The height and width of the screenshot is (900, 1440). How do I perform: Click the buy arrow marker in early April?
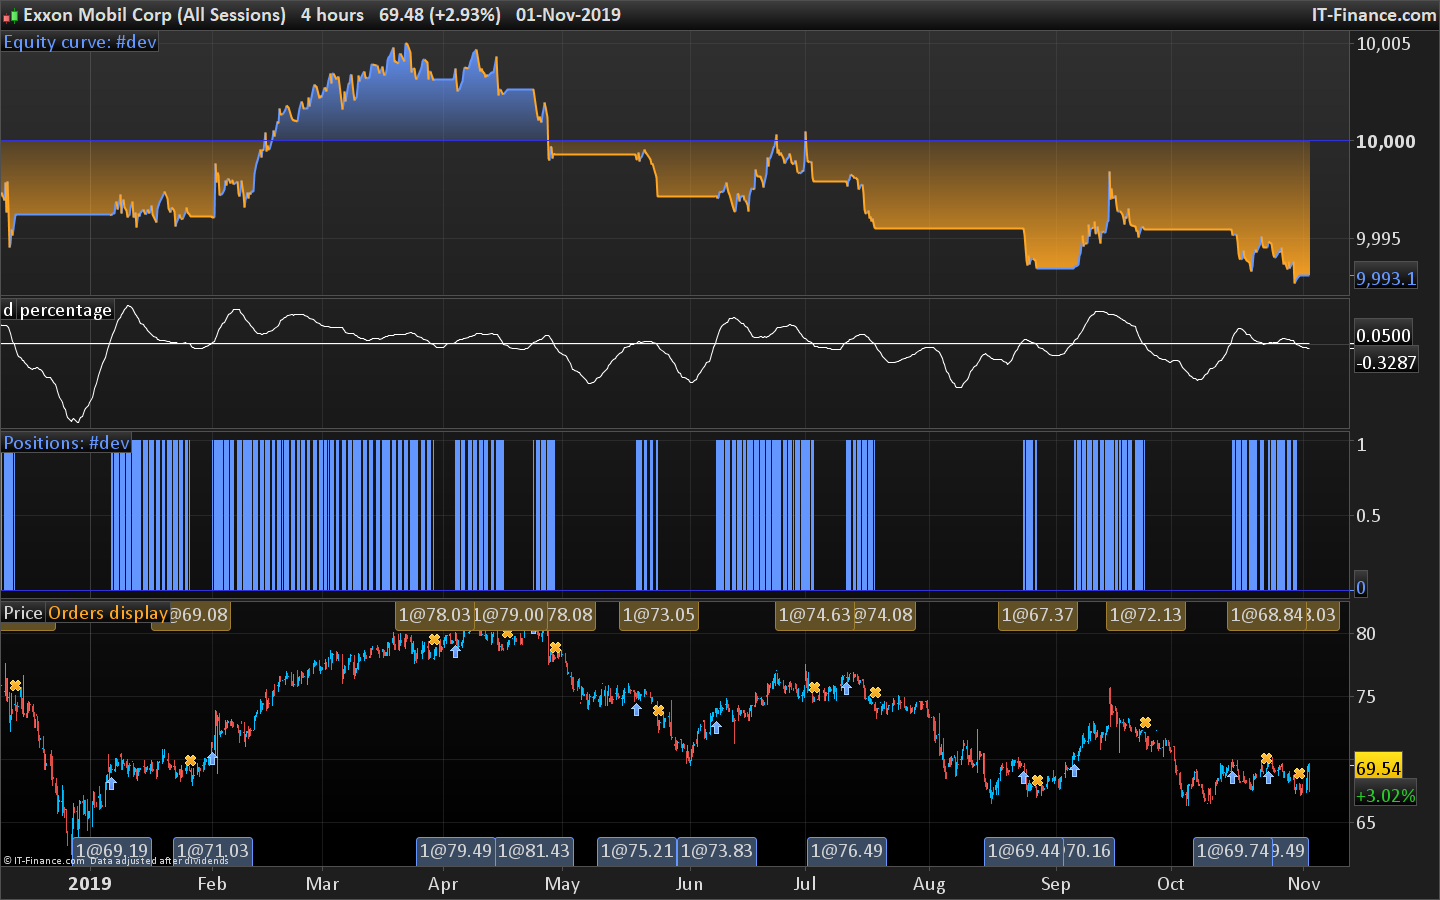tap(456, 651)
